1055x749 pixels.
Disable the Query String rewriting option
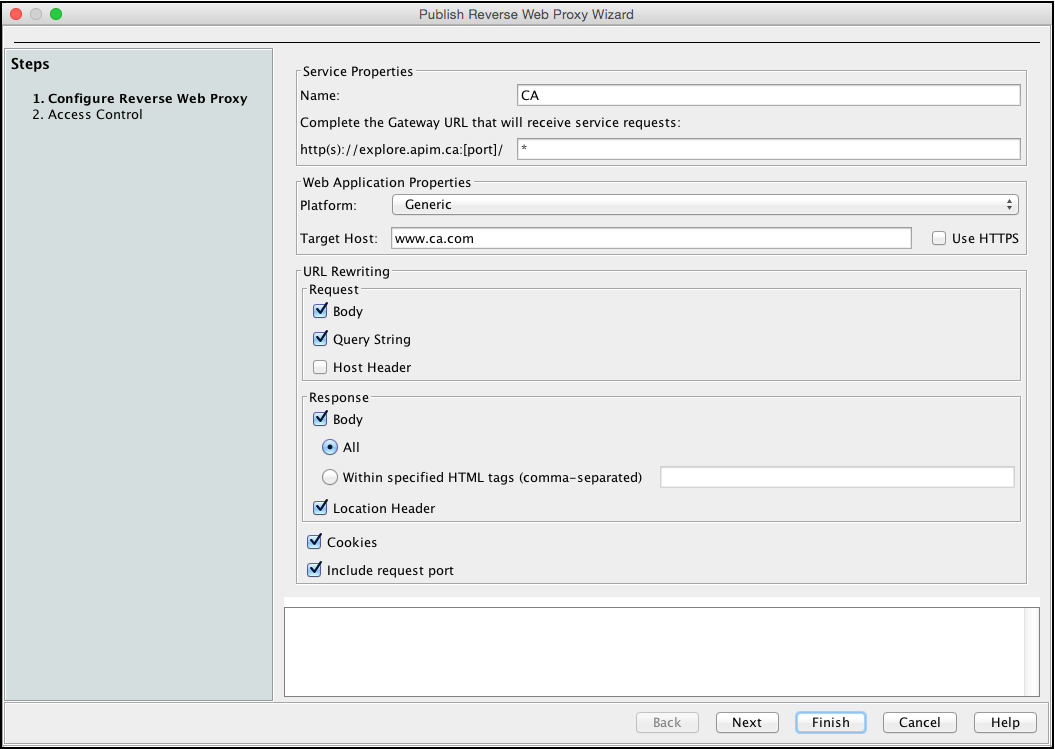[x=320, y=339]
